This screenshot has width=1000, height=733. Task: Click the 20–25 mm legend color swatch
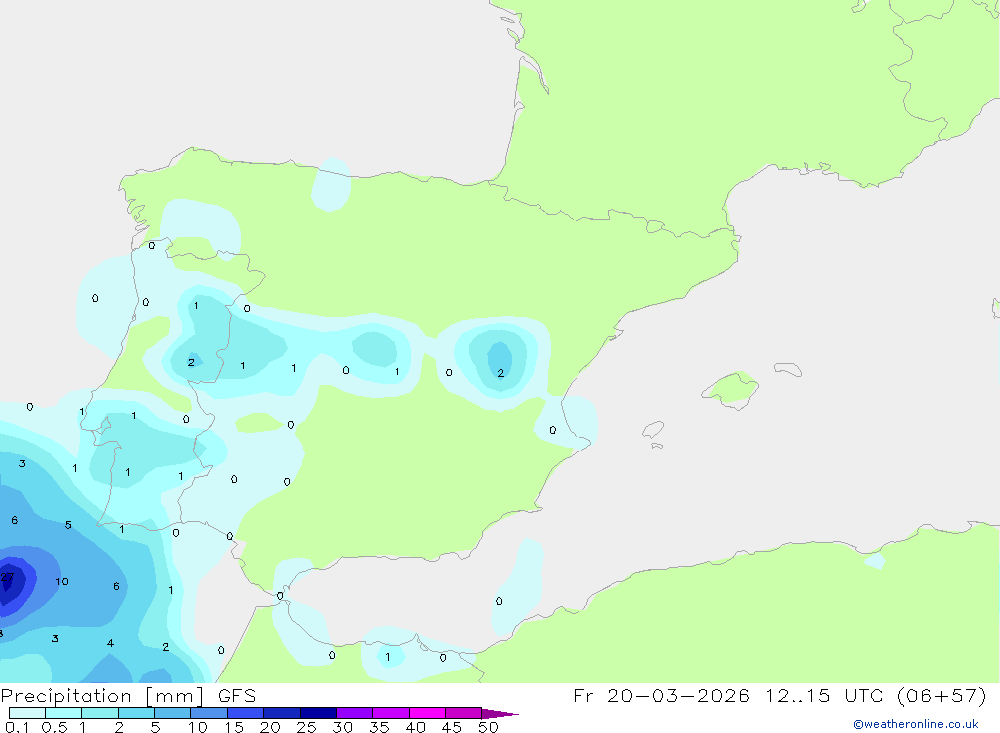(x=281, y=713)
